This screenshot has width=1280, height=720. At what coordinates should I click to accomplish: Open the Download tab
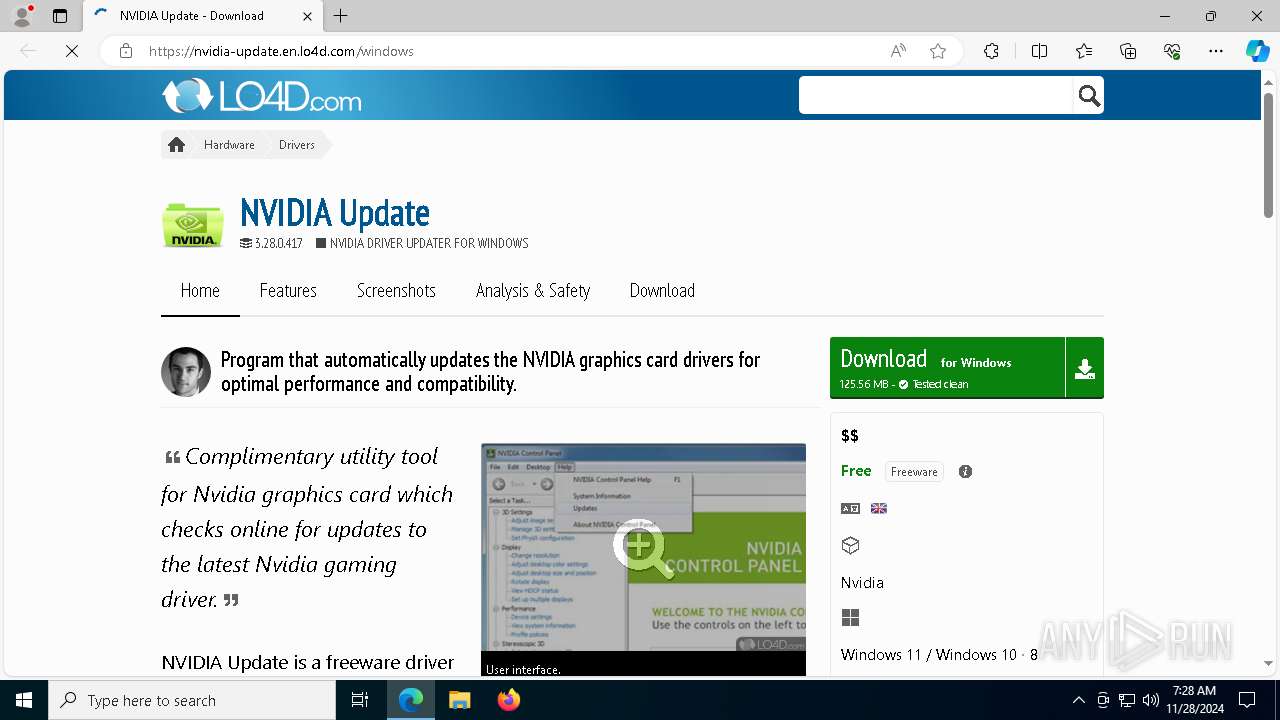662,291
